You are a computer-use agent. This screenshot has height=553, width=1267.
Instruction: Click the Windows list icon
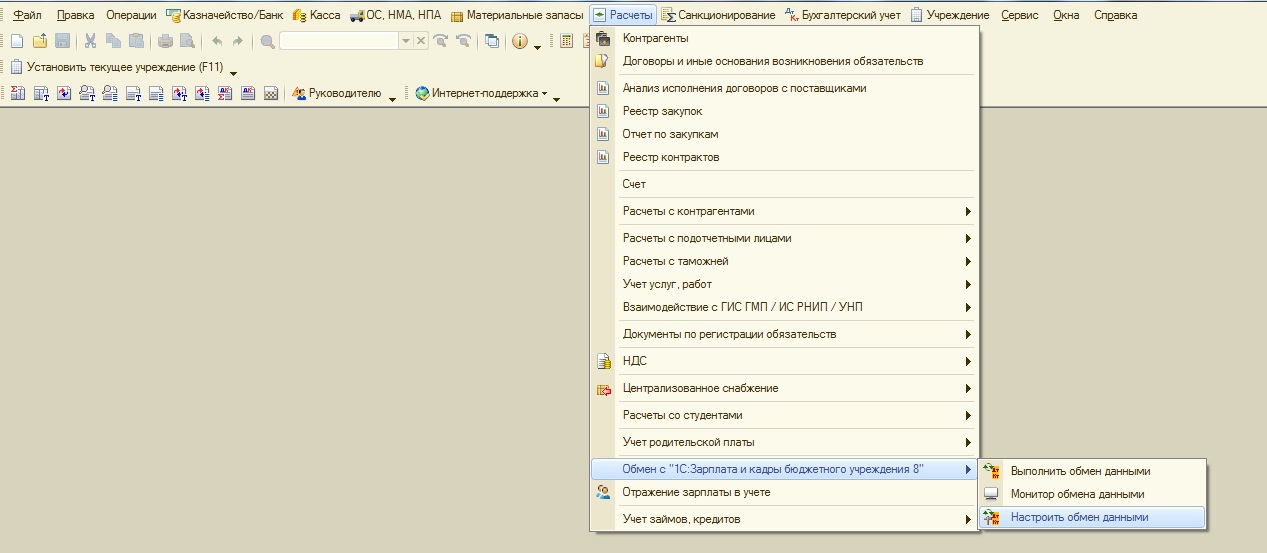click(x=492, y=41)
